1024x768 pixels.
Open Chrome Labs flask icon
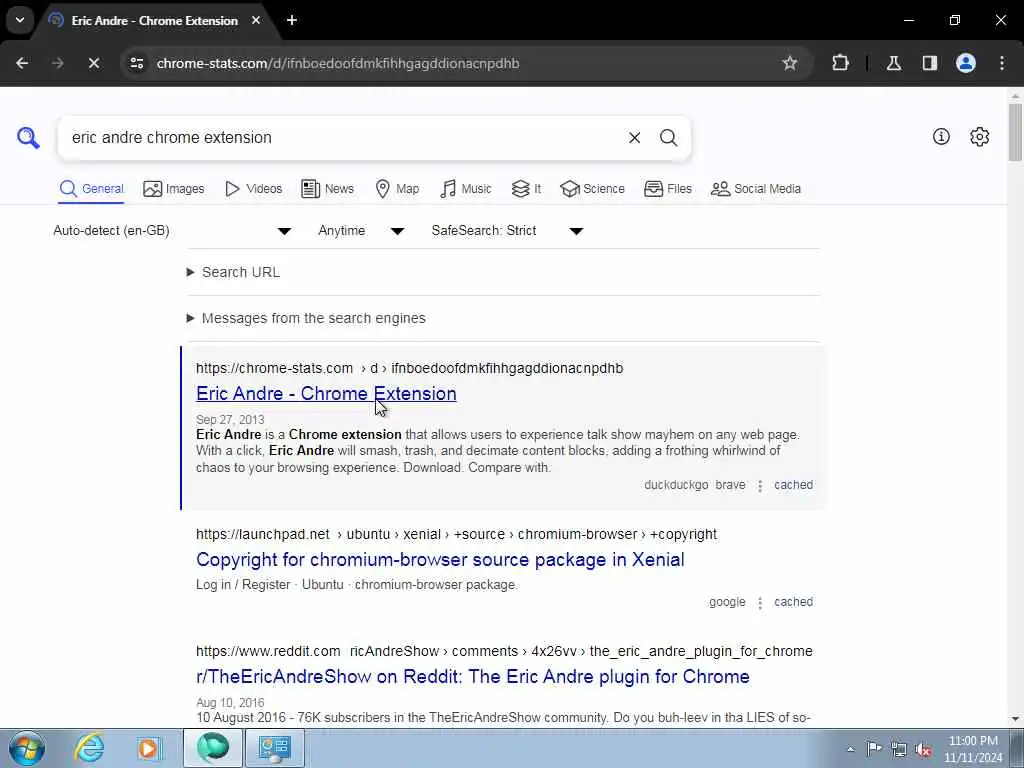pyautogui.click(x=894, y=63)
